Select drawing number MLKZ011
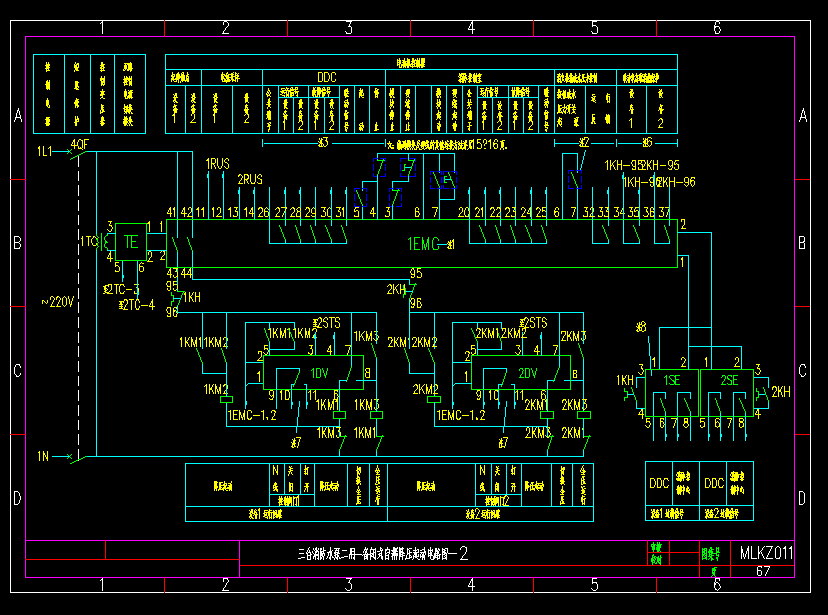 tap(766, 553)
